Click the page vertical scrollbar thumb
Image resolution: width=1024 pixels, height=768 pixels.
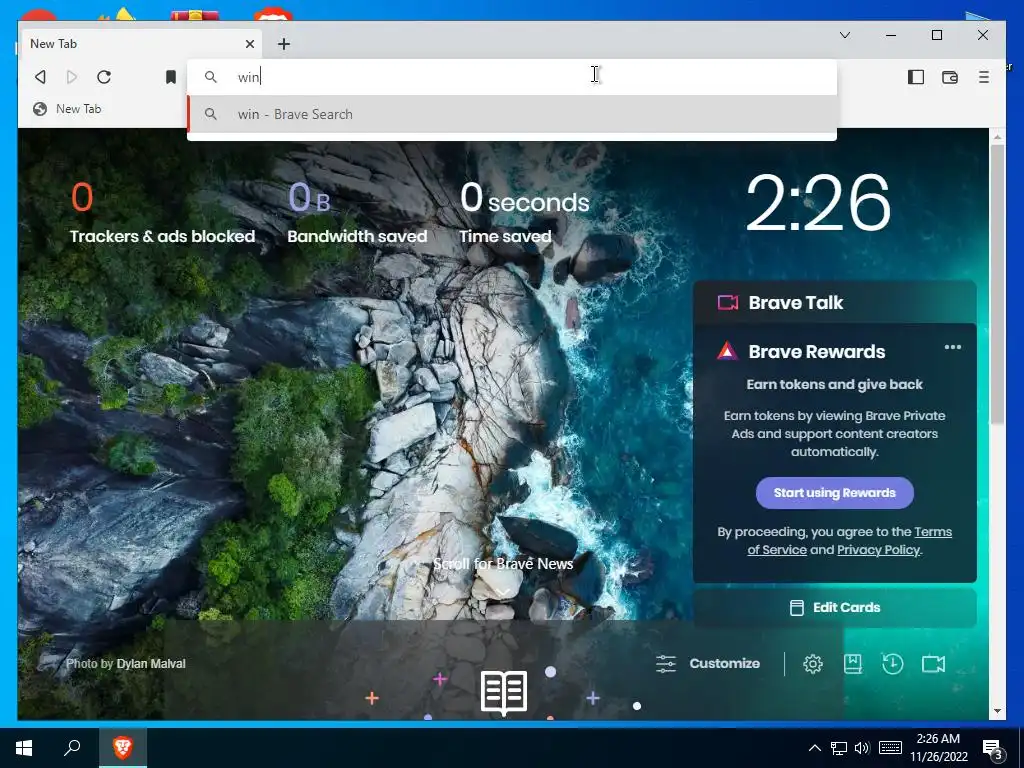pyautogui.click(x=997, y=284)
